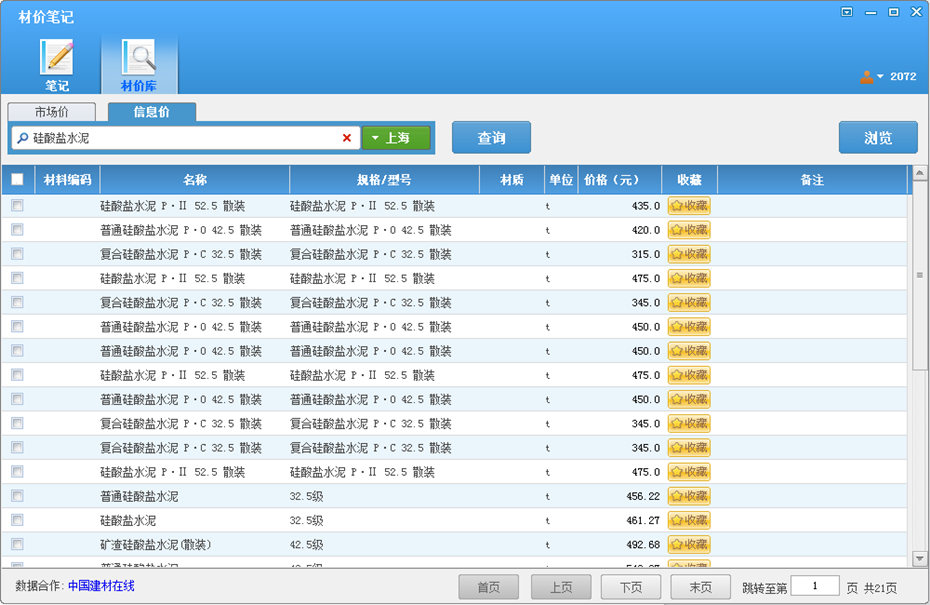Viewport: 930px width, 605px height.
Task: Tick the checkbox for the 461.27 price row
Action: 17,520
